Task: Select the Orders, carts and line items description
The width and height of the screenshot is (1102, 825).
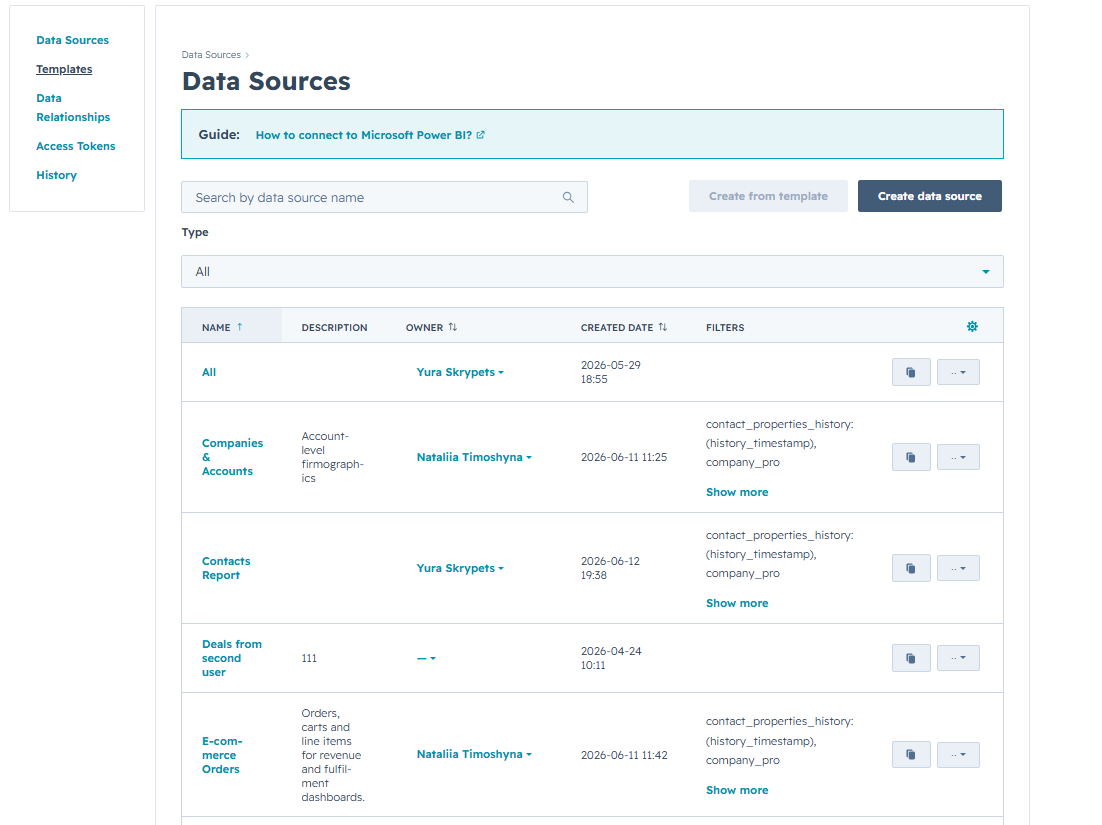Action: [333, 755]
